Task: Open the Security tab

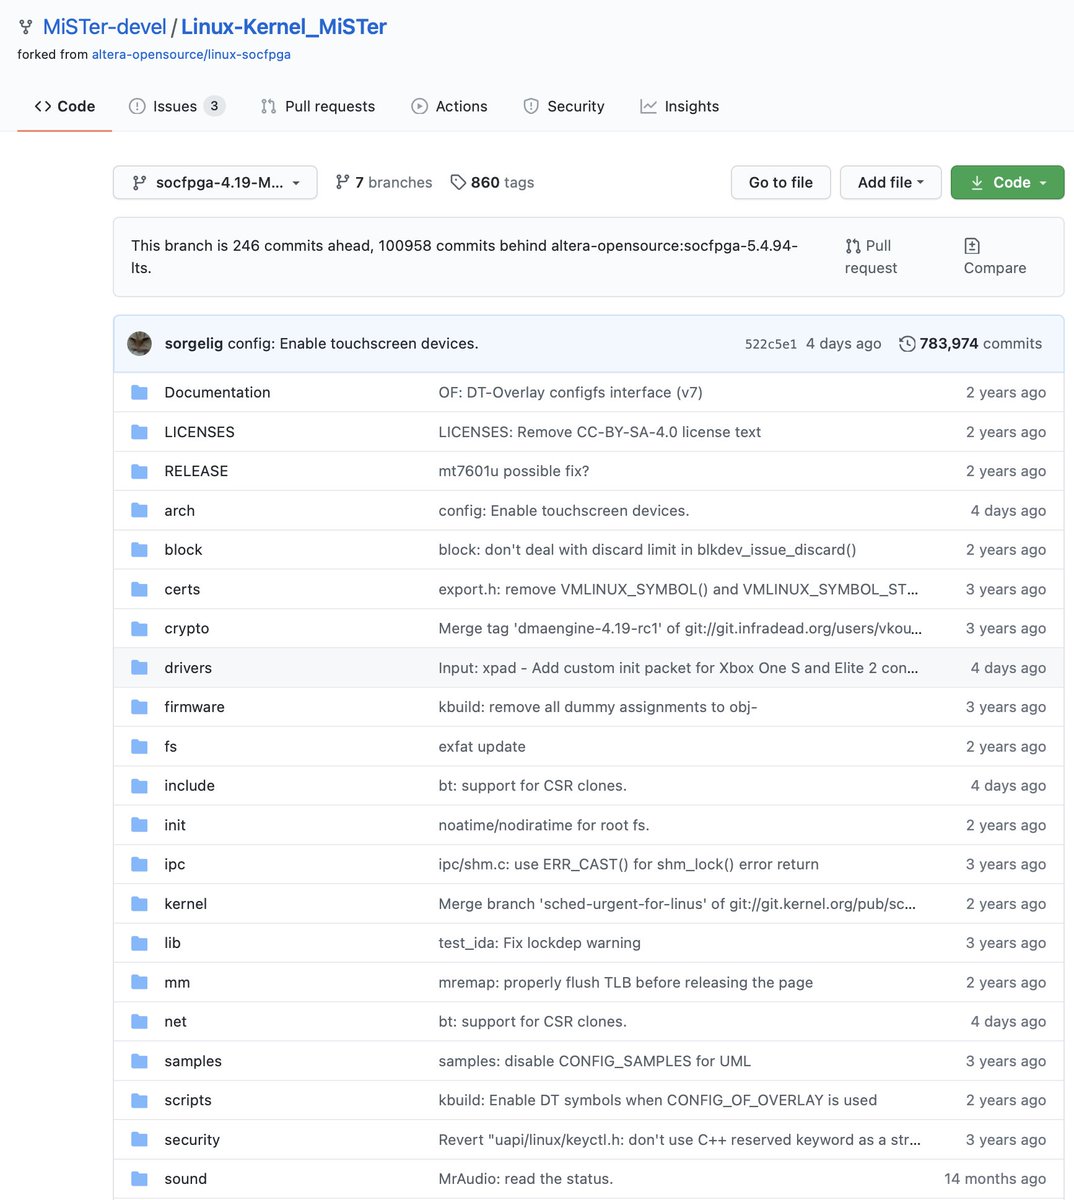Action: 564,106
